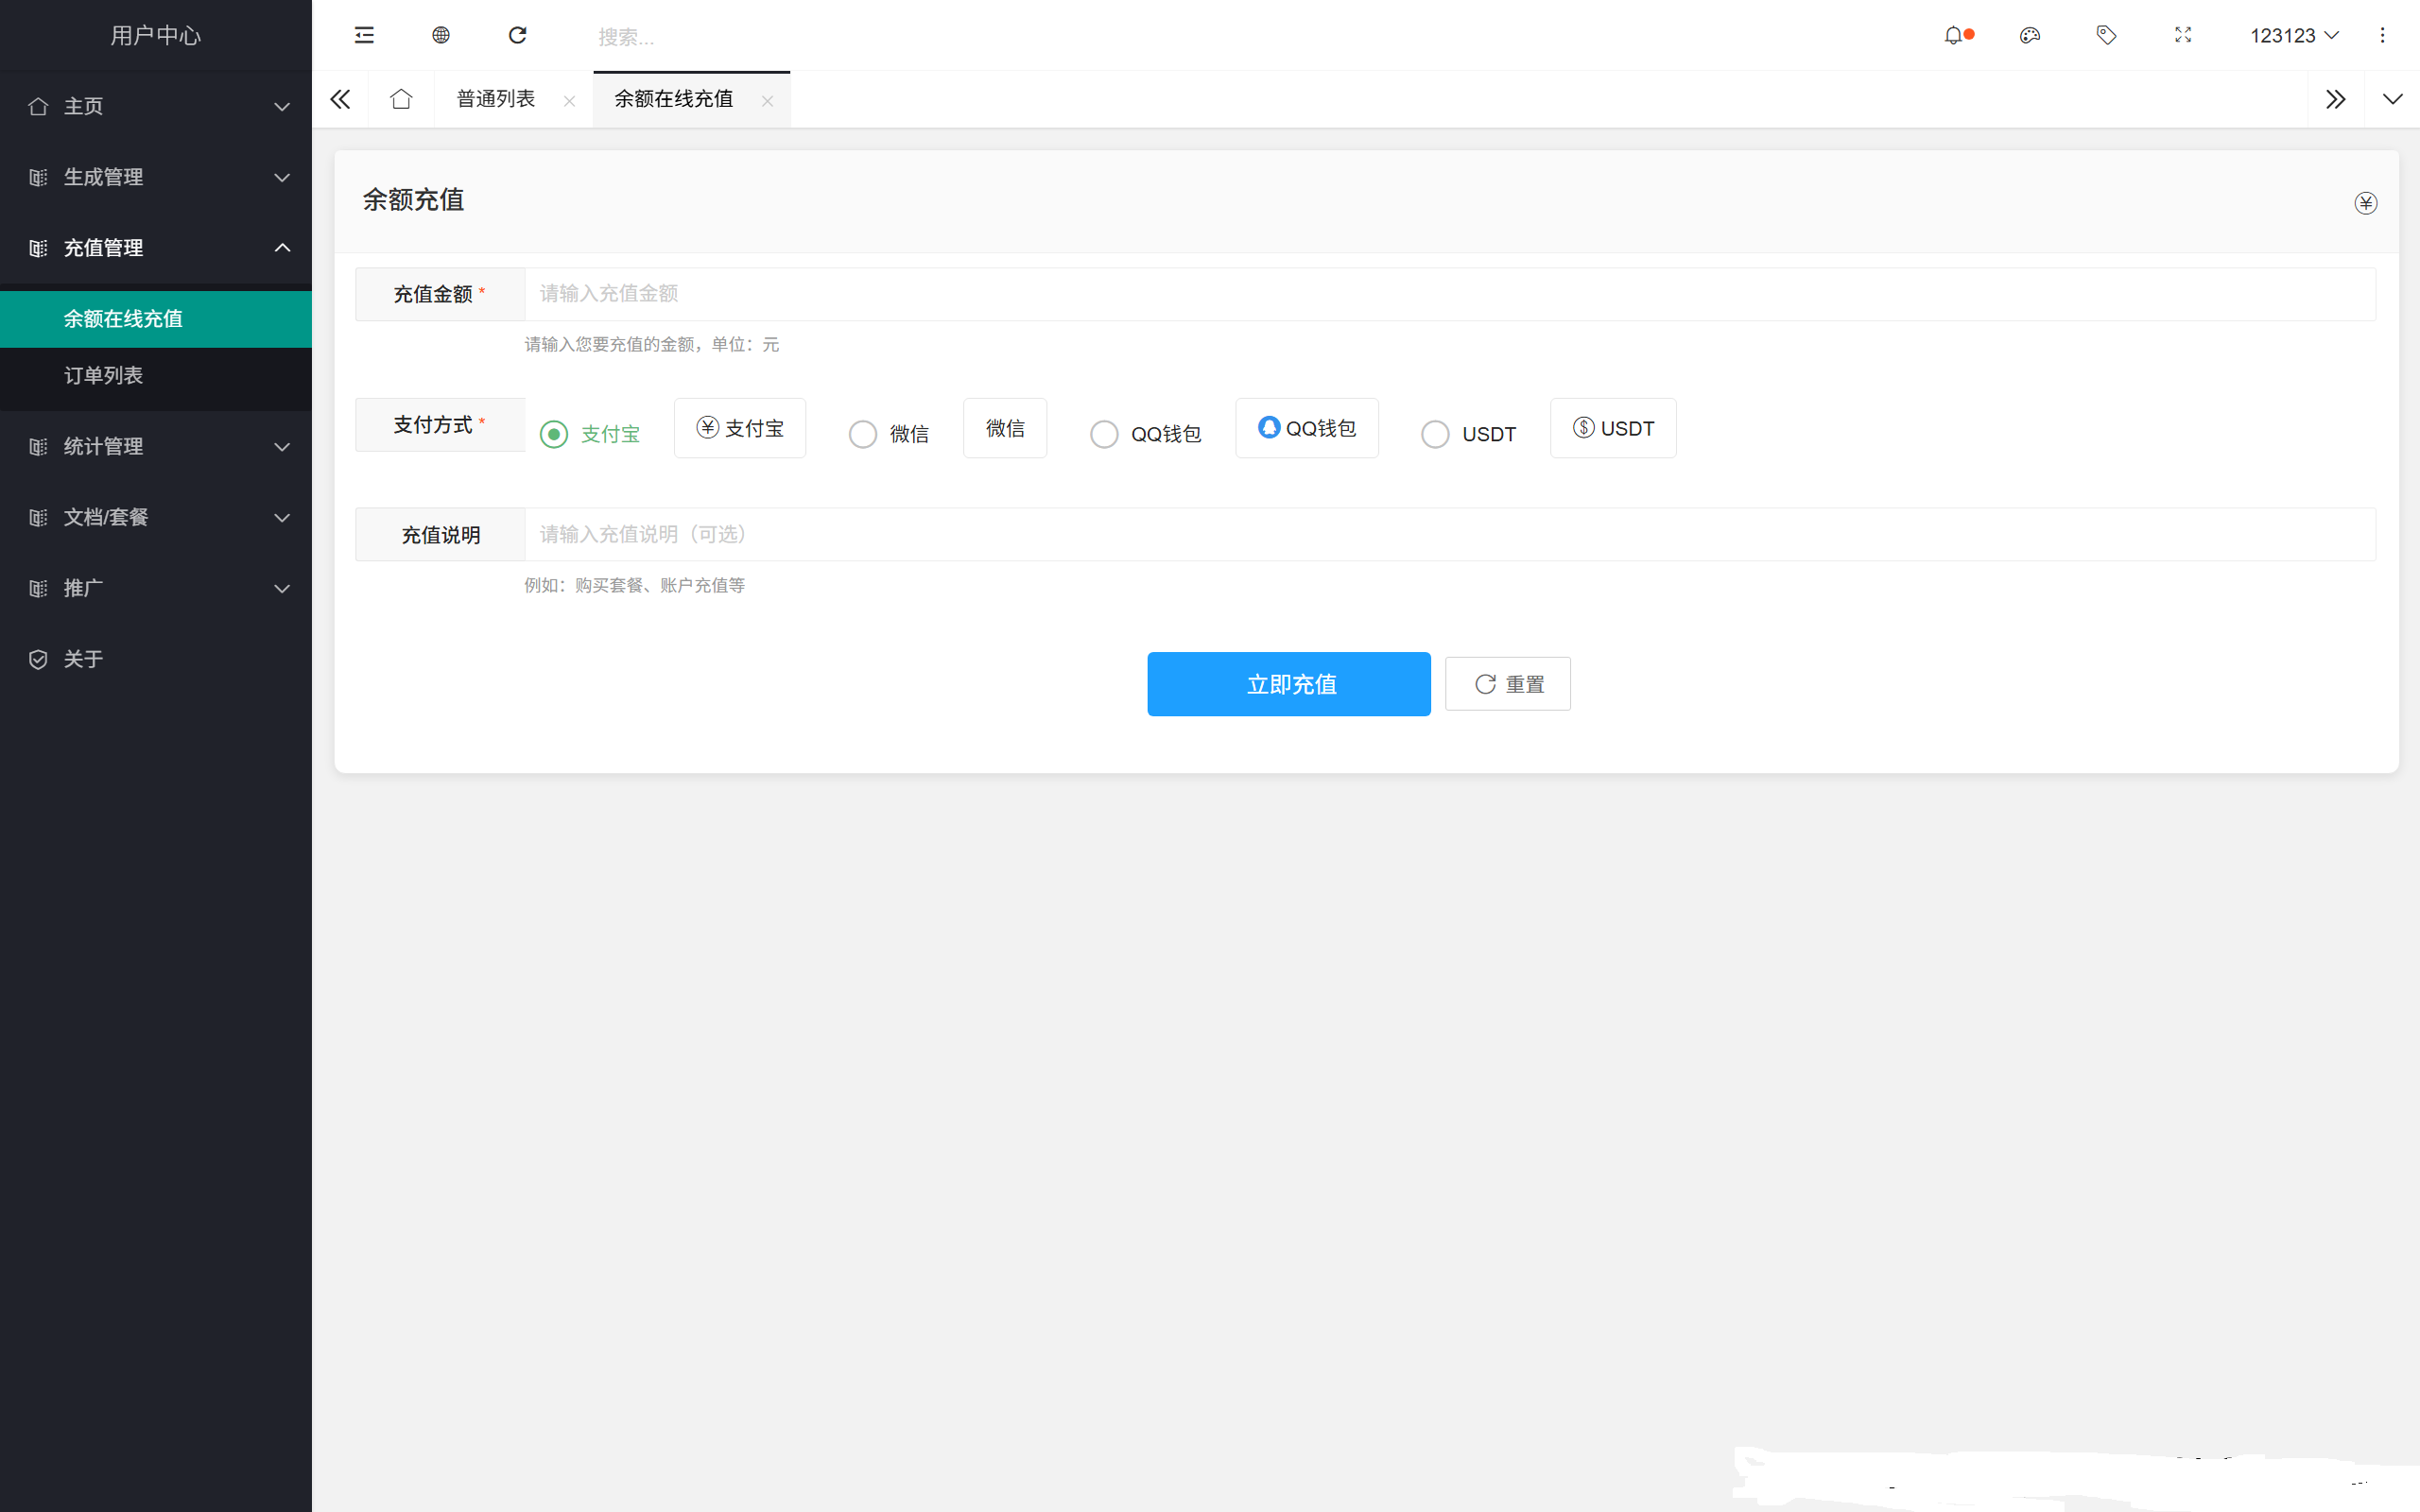
Task: Open the theme palette icon
Action: (x=2029, y=36)
